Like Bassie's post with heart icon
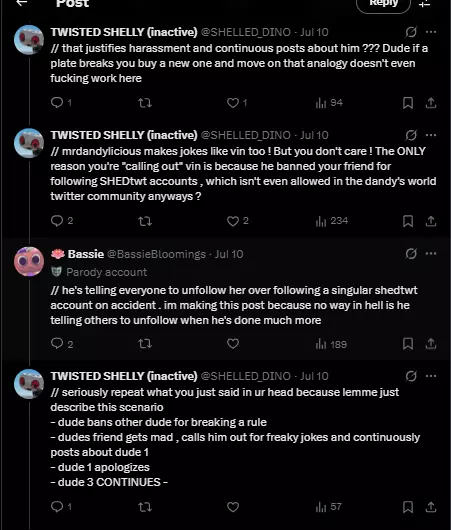This screenshot has width=451, height=530. 233,344
